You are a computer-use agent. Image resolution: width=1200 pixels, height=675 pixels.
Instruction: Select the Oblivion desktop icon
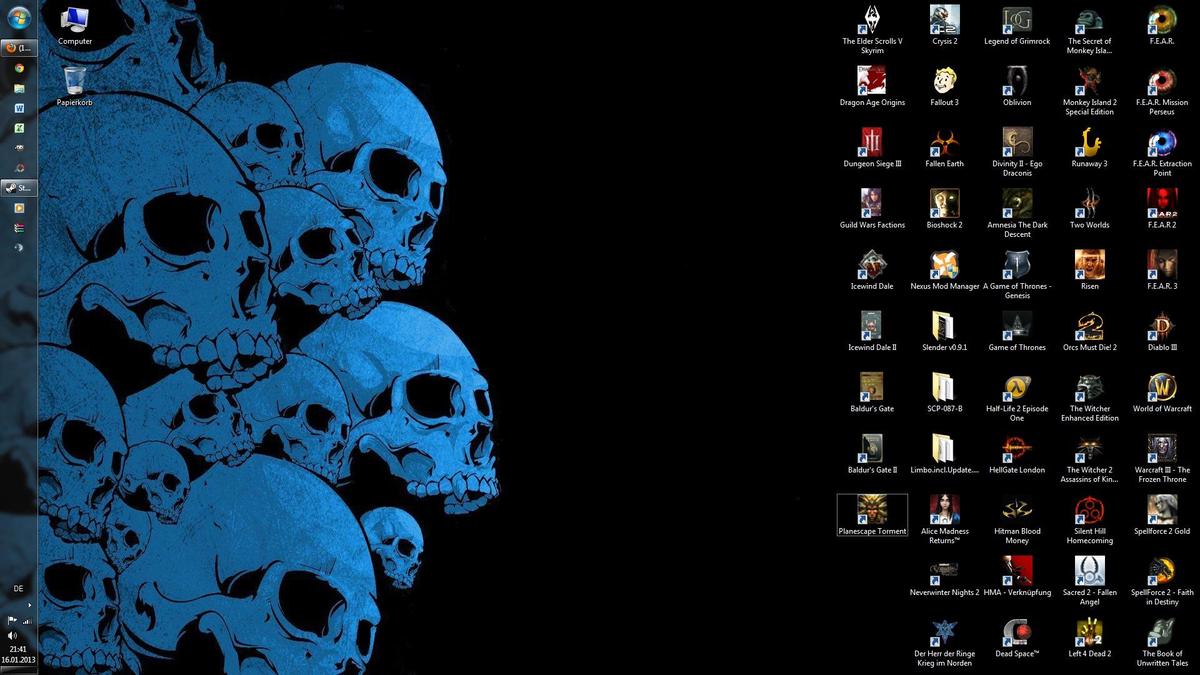tap(1017, 87)
